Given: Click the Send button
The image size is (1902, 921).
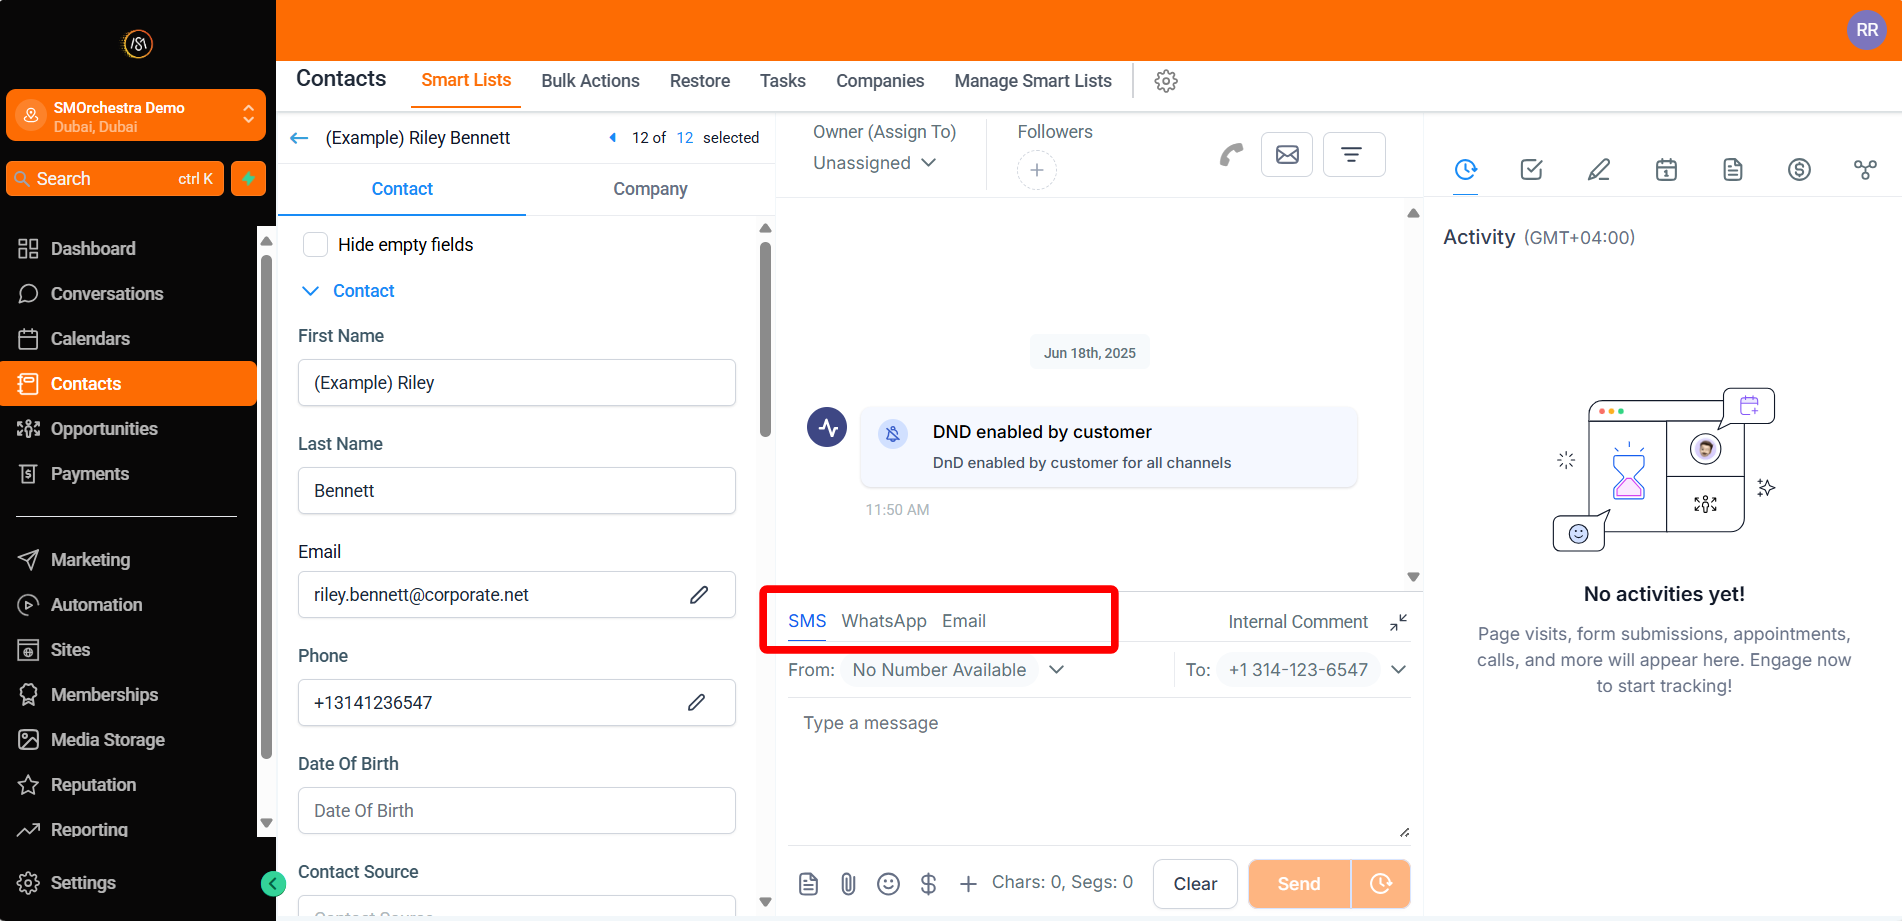Looking at the screenshot, I should point(1298,884).
